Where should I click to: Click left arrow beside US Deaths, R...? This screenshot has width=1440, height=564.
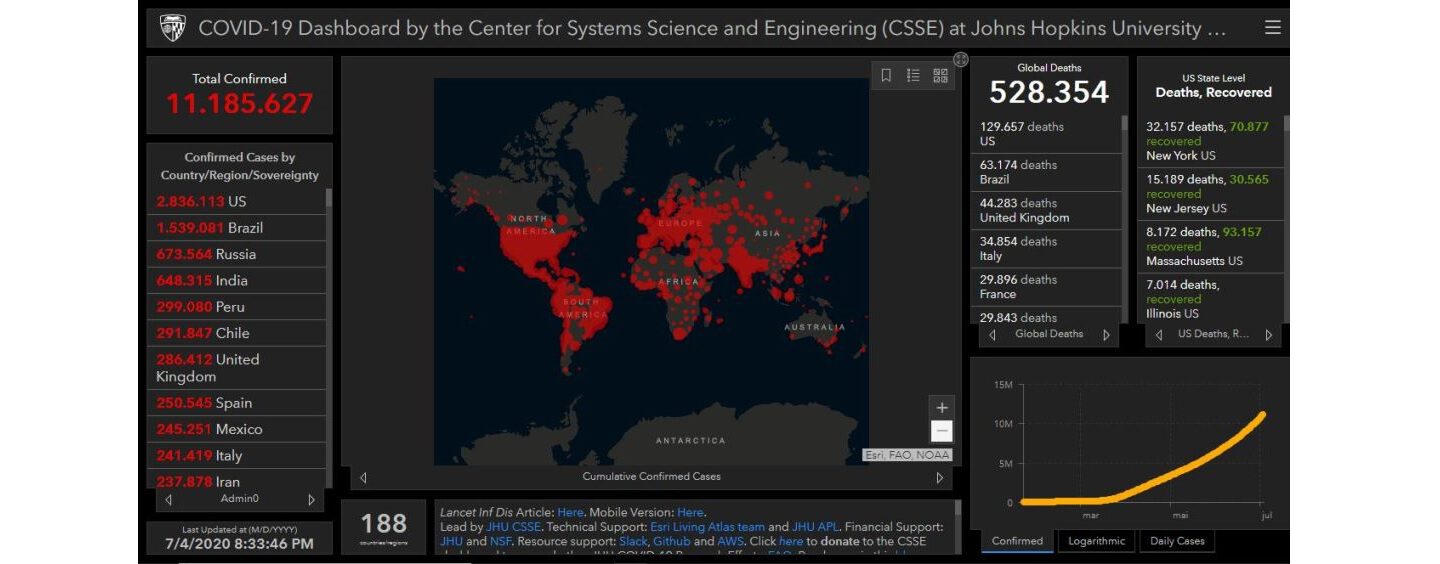[1159, 335]
